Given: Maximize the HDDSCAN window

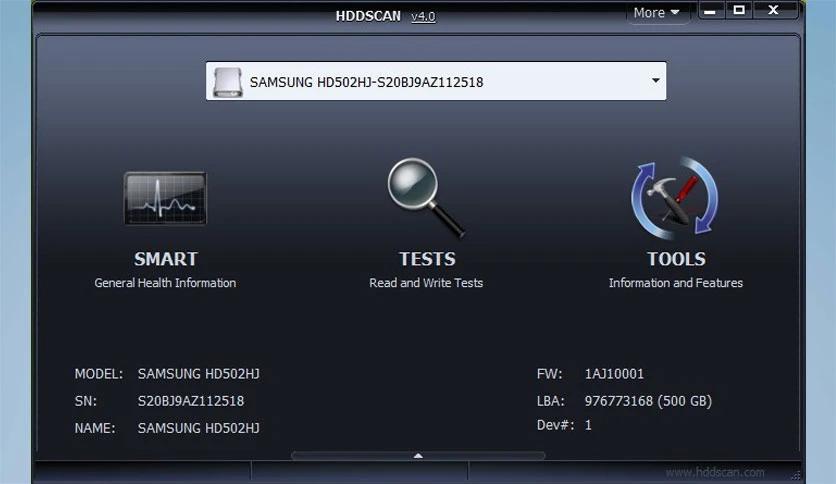Looking at the screenshot, I should click(x=739, y=10).
